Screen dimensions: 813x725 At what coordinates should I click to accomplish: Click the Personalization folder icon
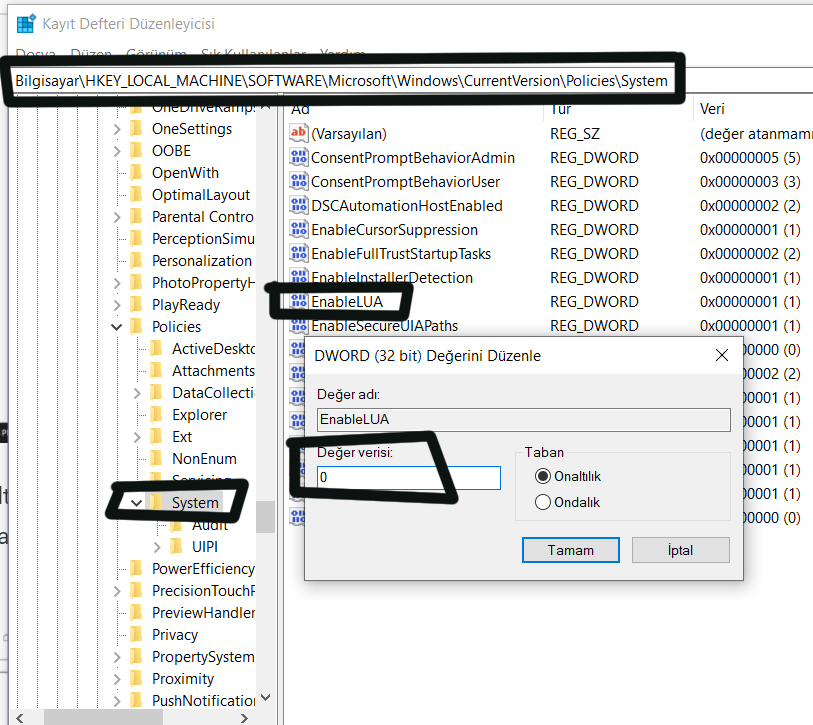click(x=136, y=260)
